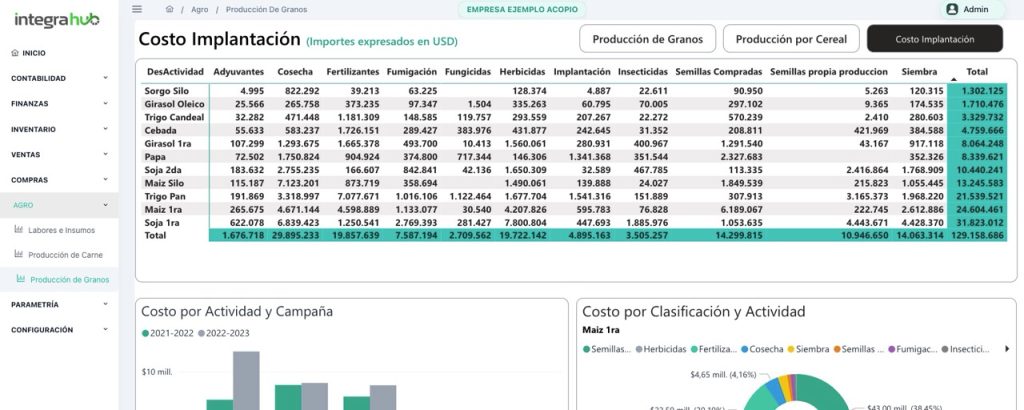Click the hamburger menu icon
Image resolution: width=1024 pixels, height=410 pixels.
coord(137,9)
